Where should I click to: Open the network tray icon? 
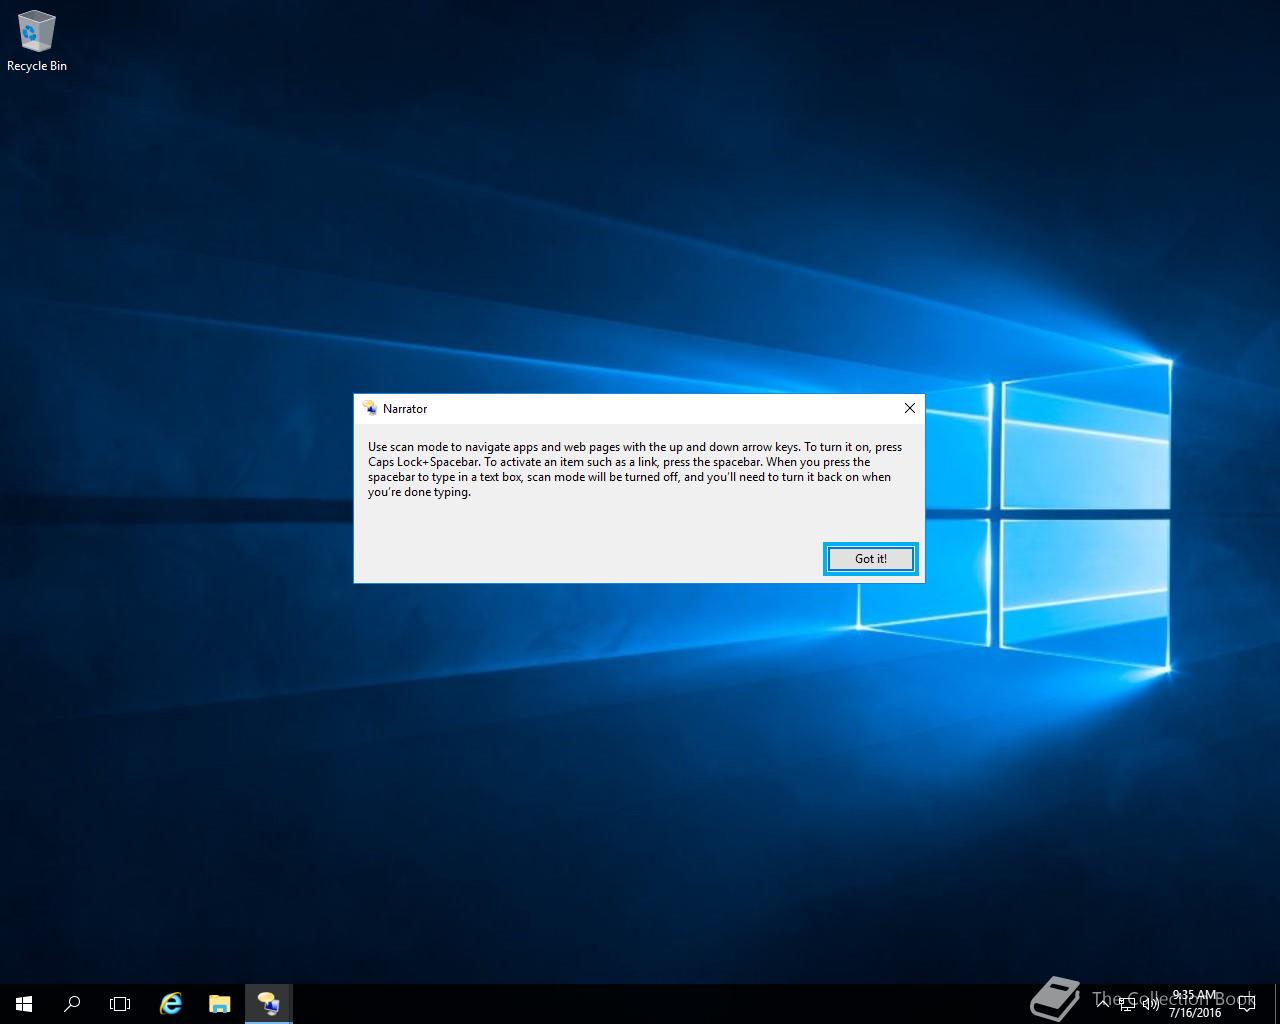click(x=1127, y=1003)
